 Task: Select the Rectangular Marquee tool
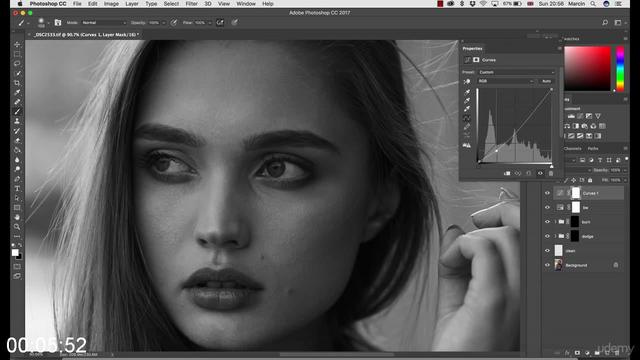(17, 54)
